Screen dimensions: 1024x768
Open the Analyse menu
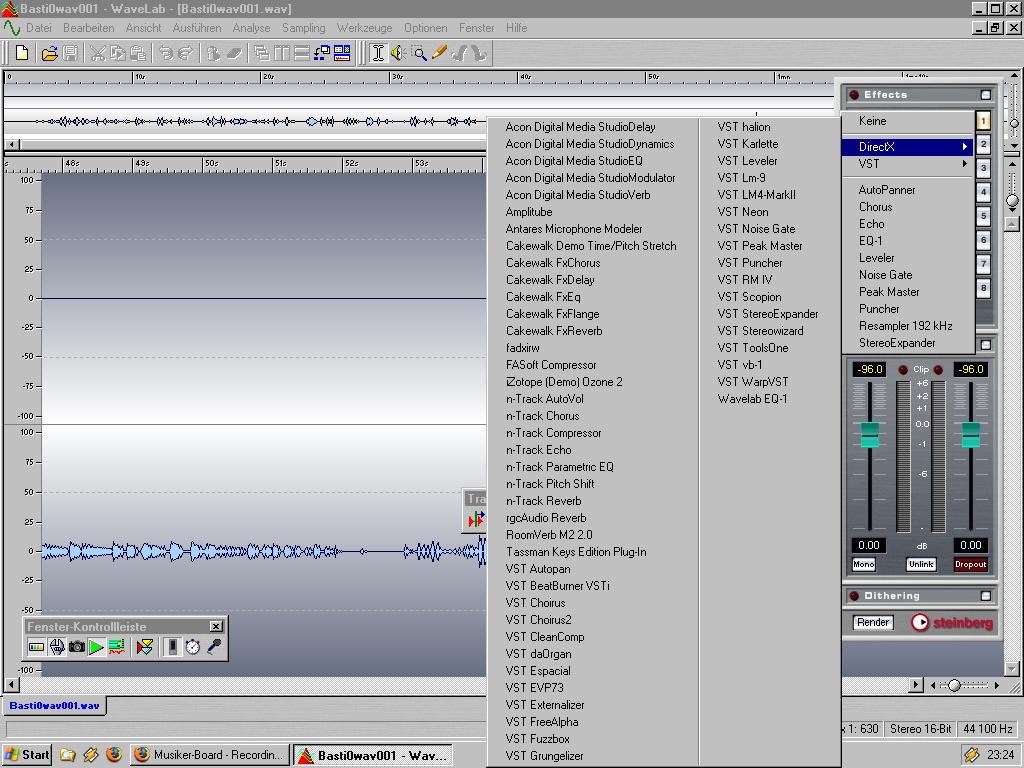point(250,28)
